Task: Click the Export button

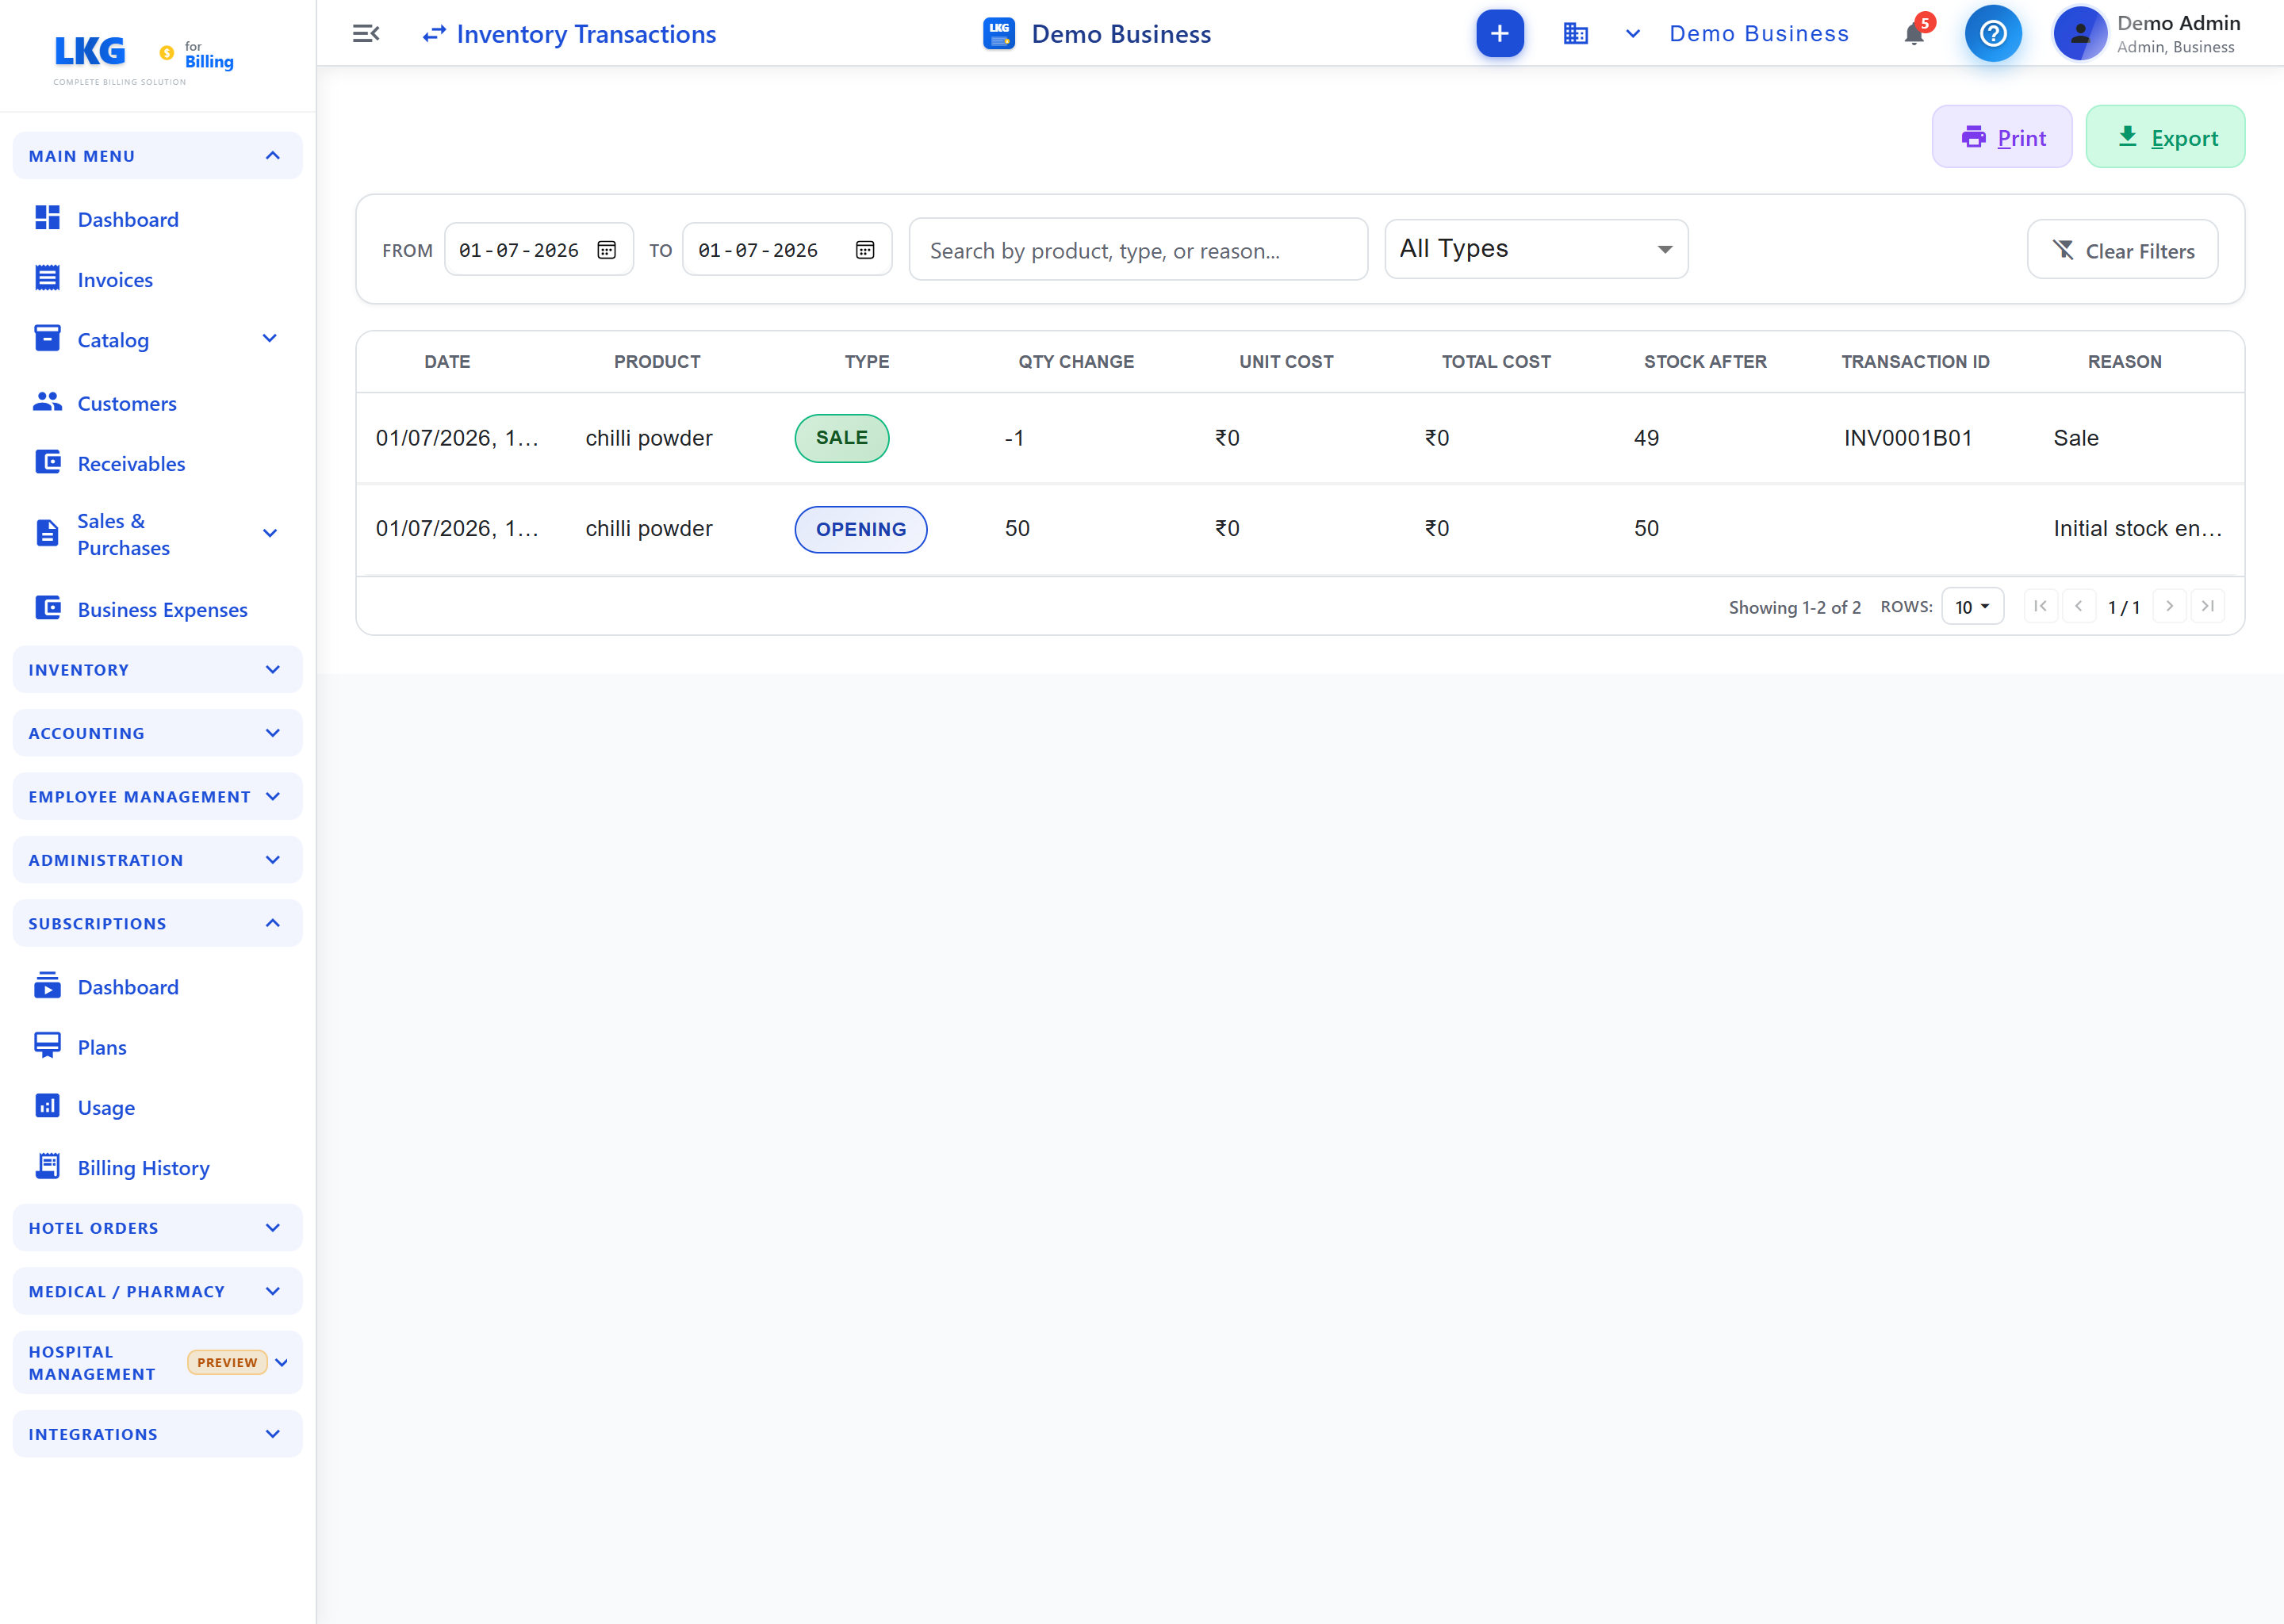Action: point(2165,137)
